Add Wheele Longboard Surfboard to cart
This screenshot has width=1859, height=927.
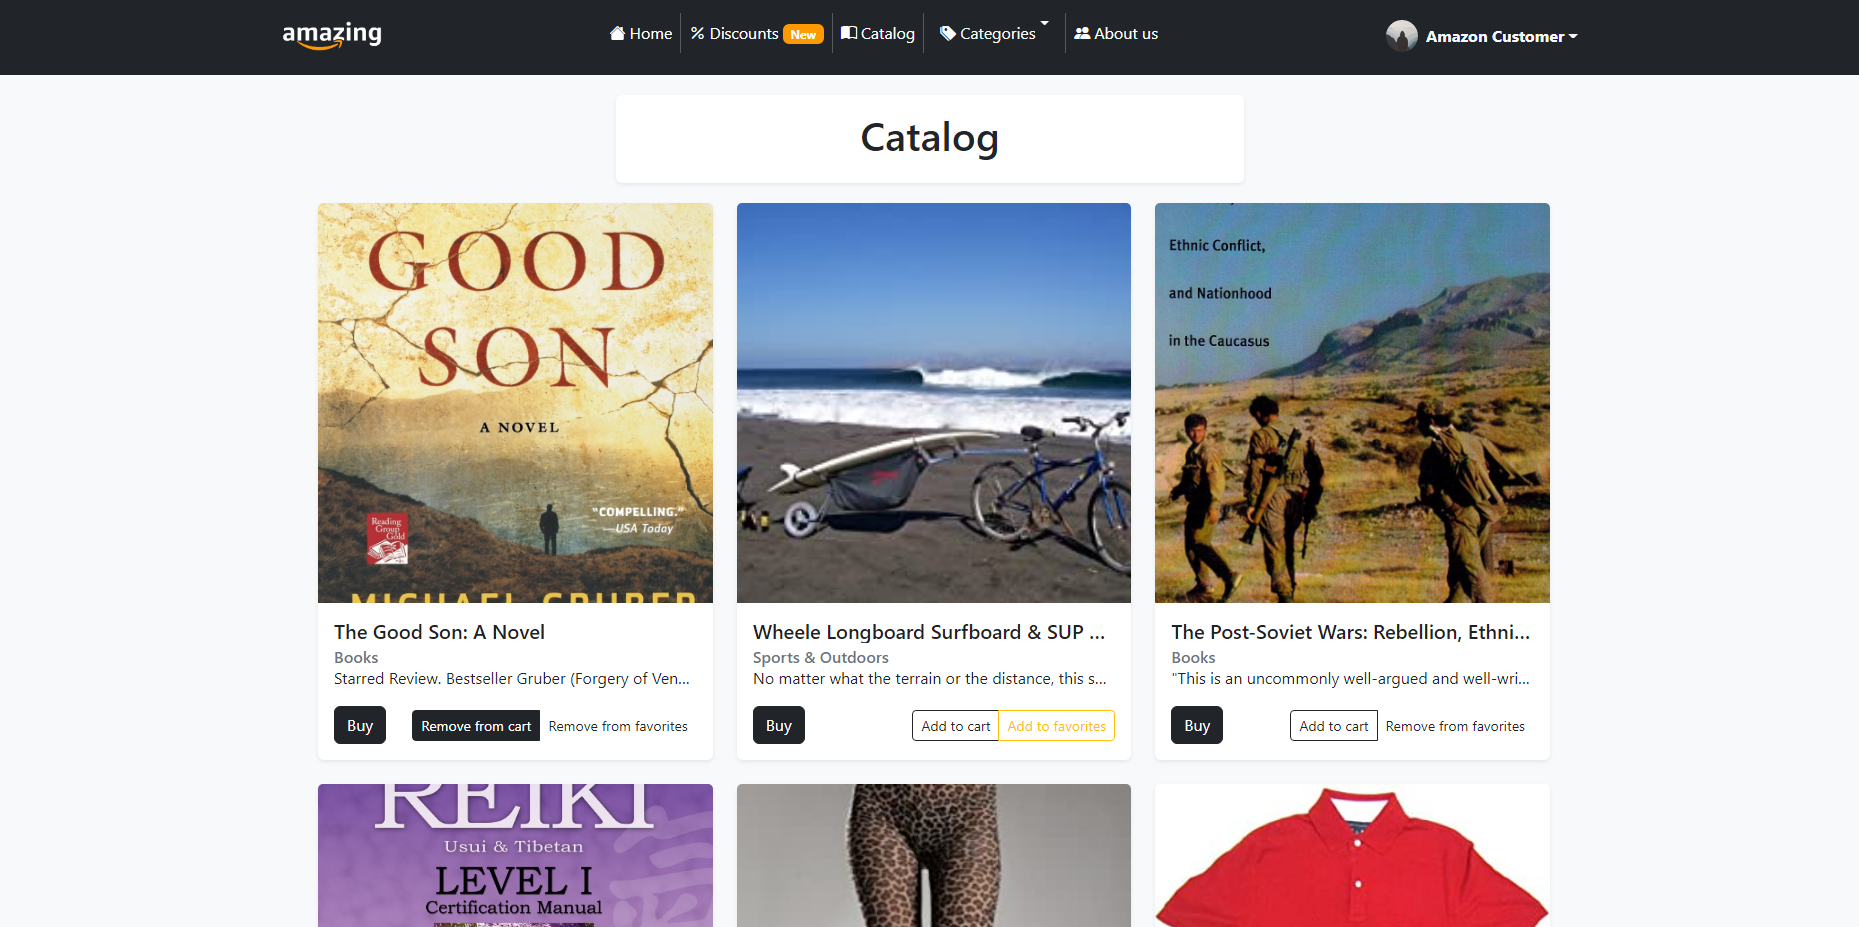click(956, 726)
